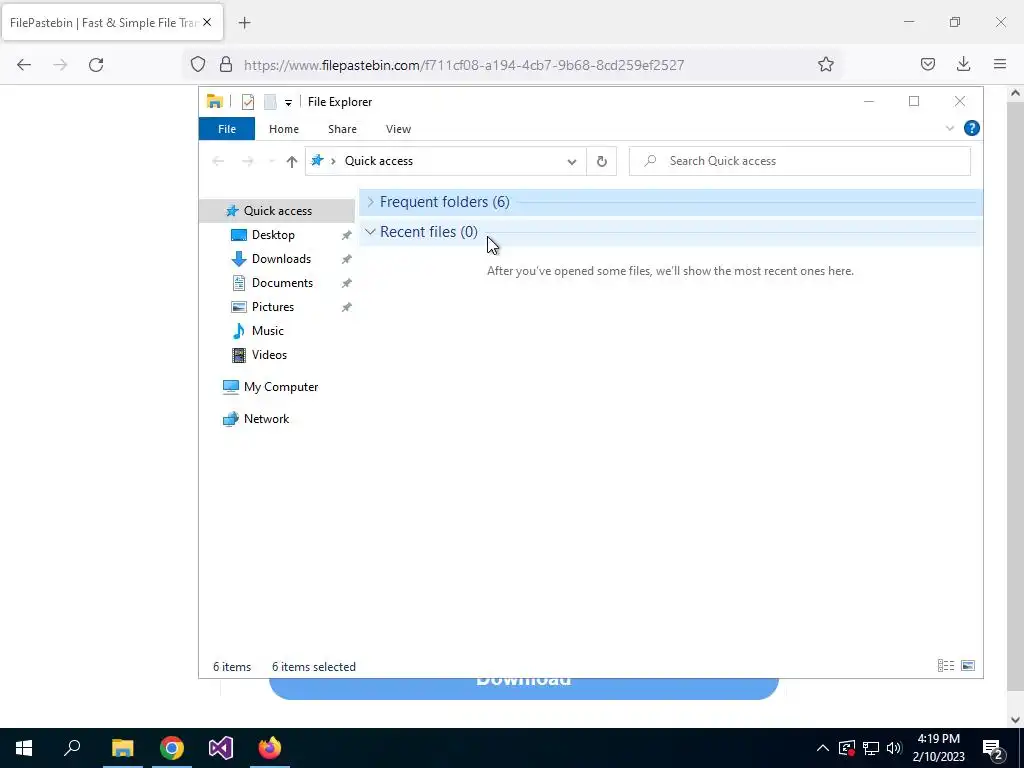This screenshot has width=1024, height=768.
Task: Click the pin icon next to Desktop
Action: [347, 235]
